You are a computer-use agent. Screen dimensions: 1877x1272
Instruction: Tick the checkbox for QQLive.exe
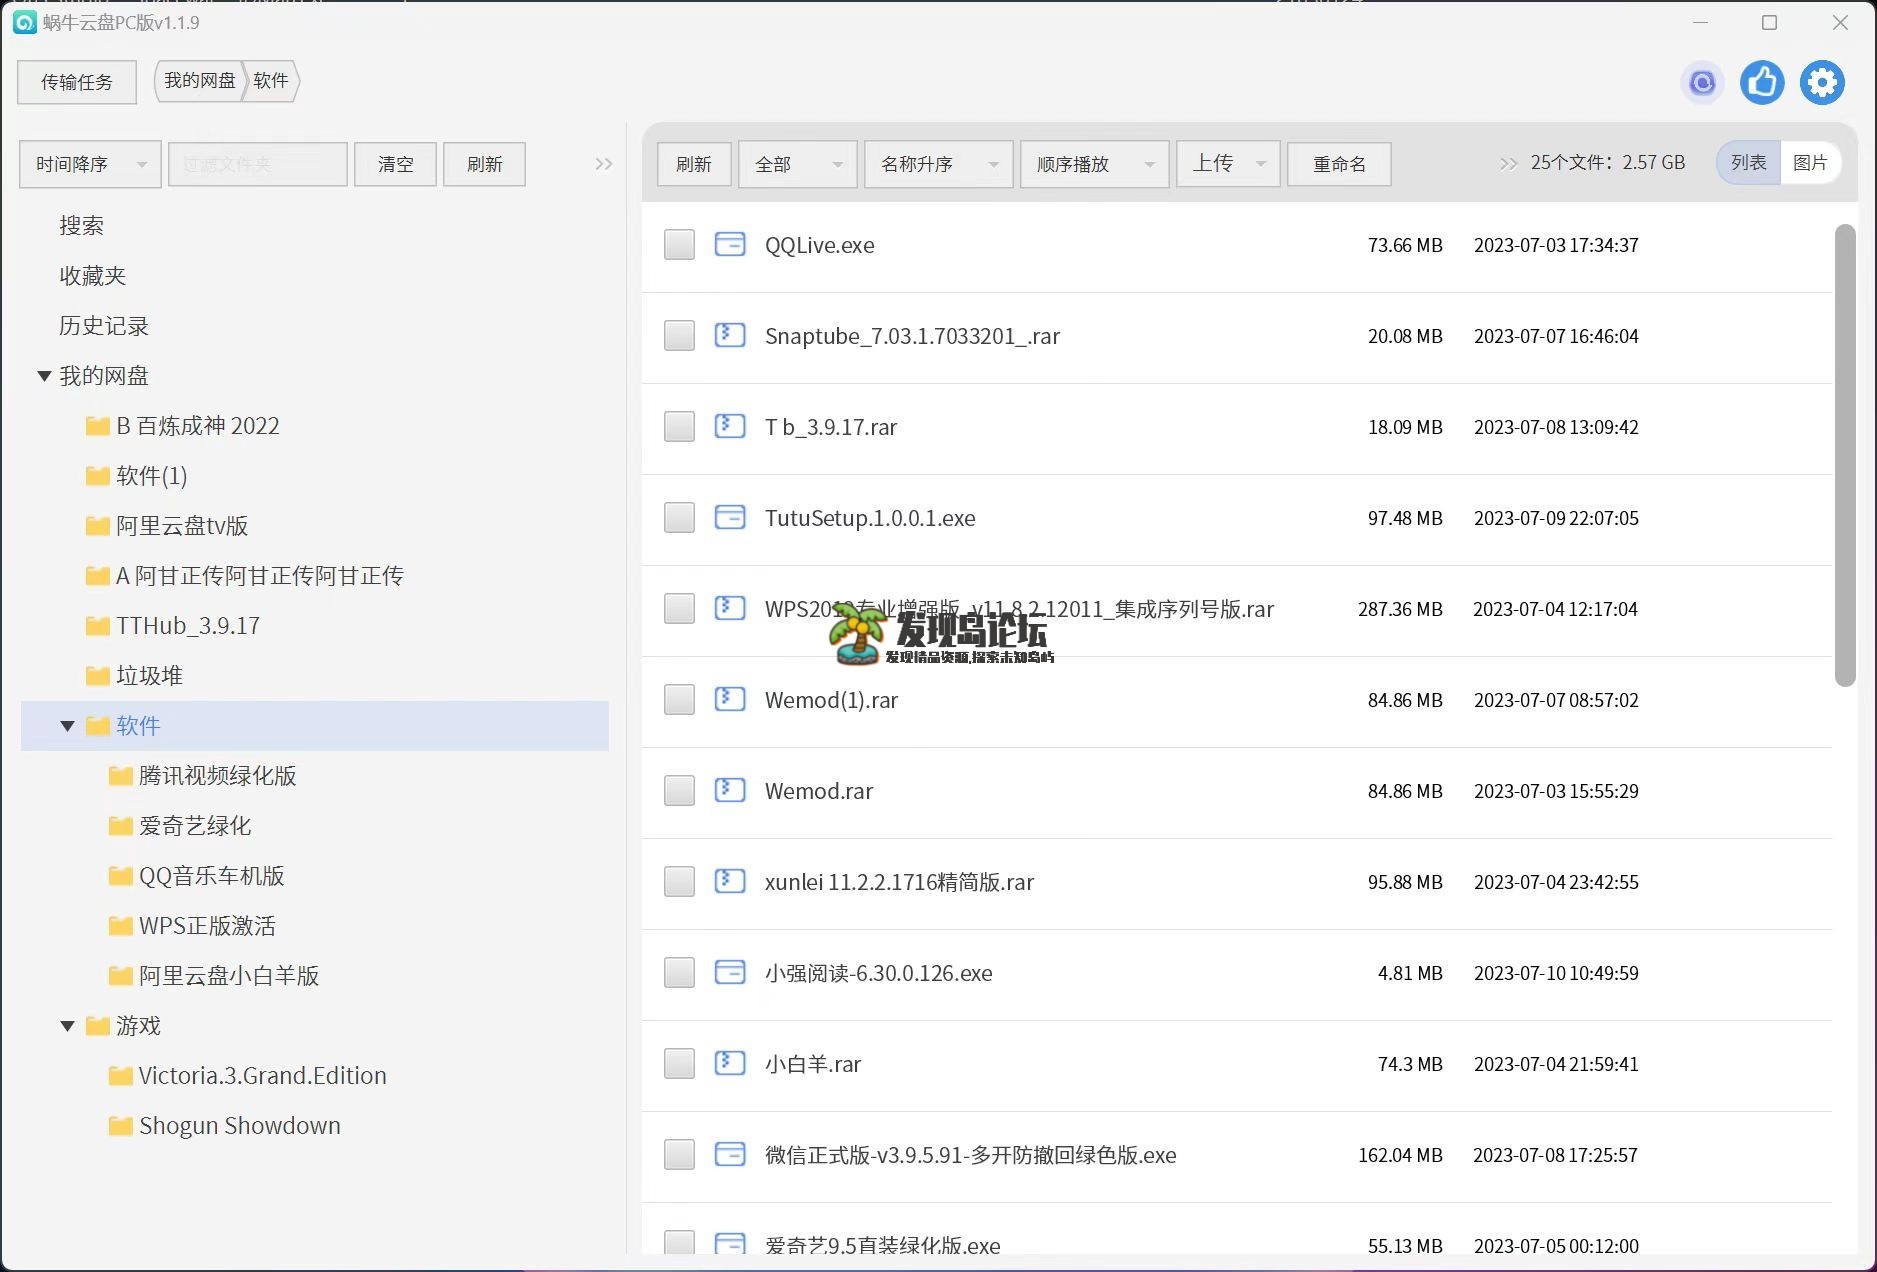click(x=679, y=245)
